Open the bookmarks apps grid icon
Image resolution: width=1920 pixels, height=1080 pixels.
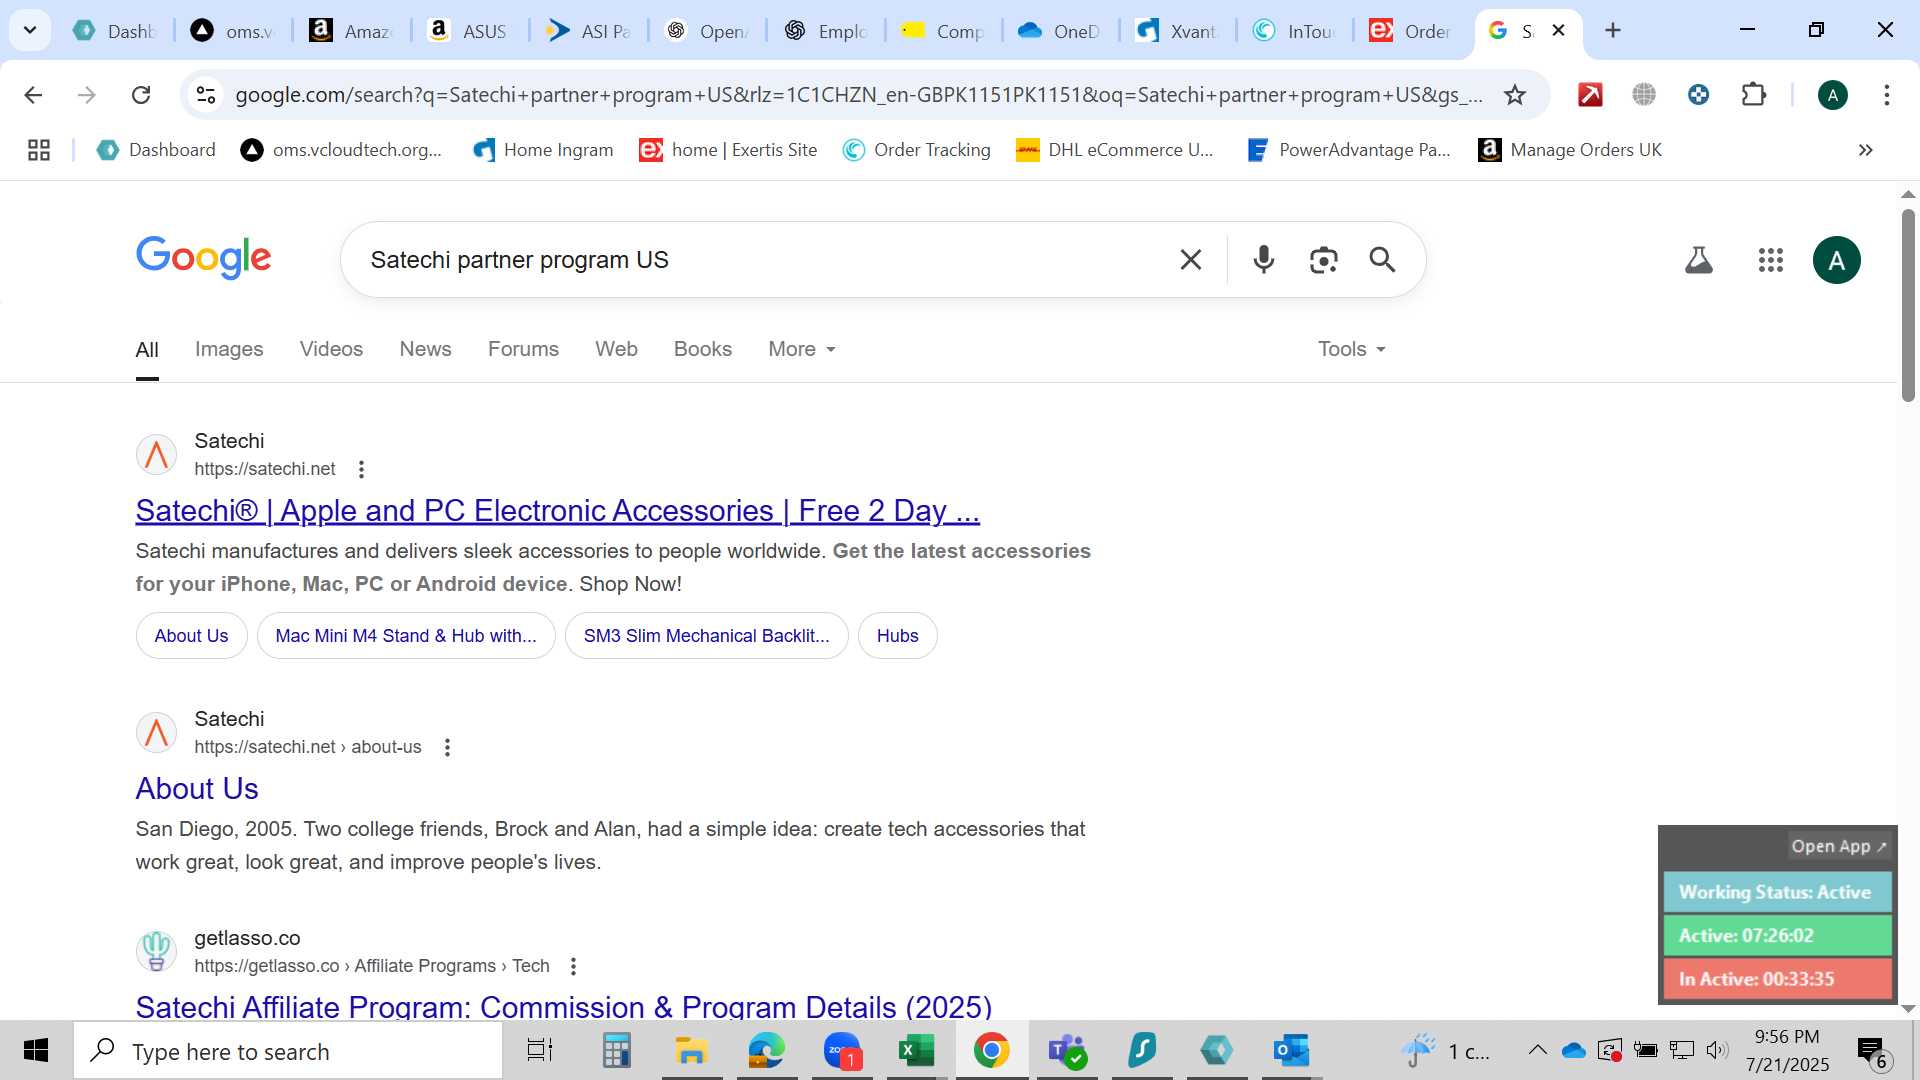pyautogui.click(x=39, y=150)
